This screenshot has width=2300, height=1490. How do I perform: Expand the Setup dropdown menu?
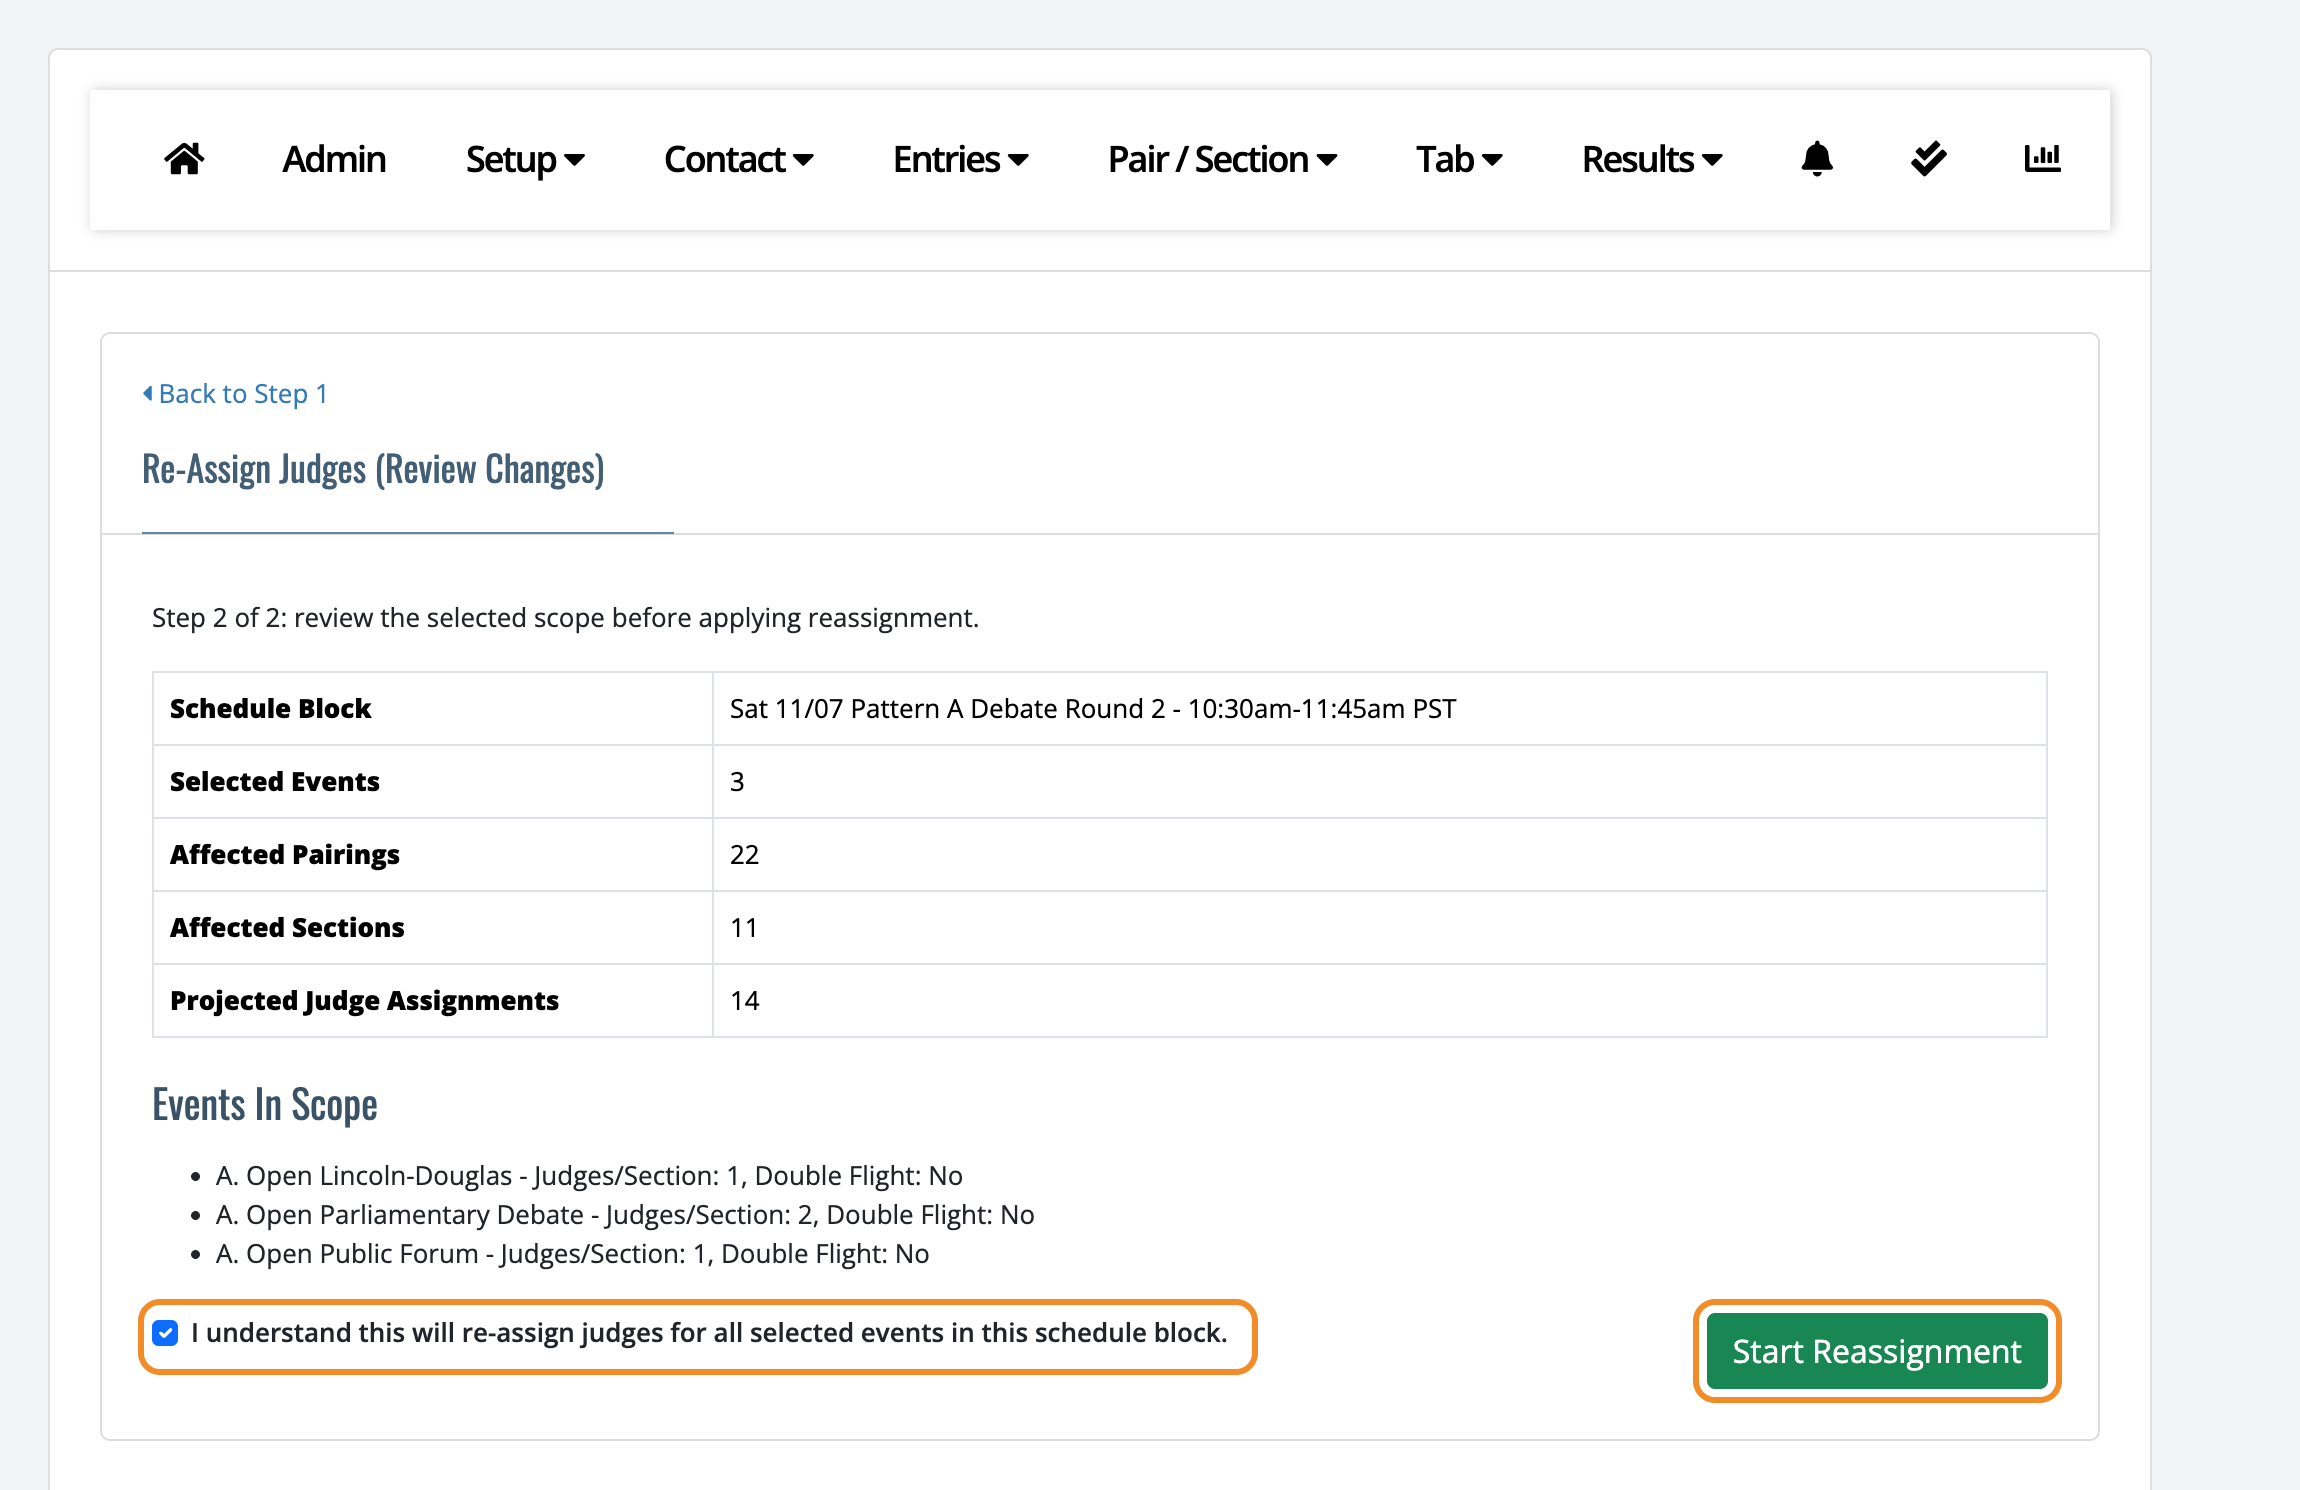coord(525,160)
